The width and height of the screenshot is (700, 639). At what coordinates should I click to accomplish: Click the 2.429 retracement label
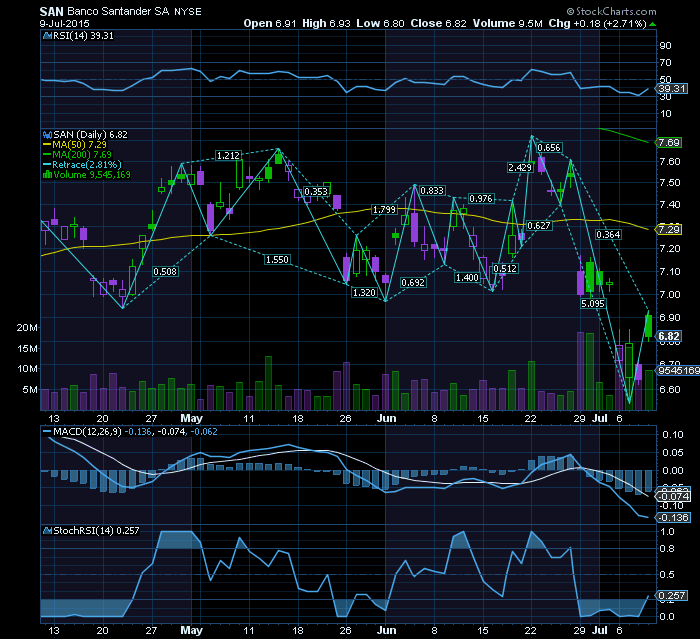click(520, 167)
